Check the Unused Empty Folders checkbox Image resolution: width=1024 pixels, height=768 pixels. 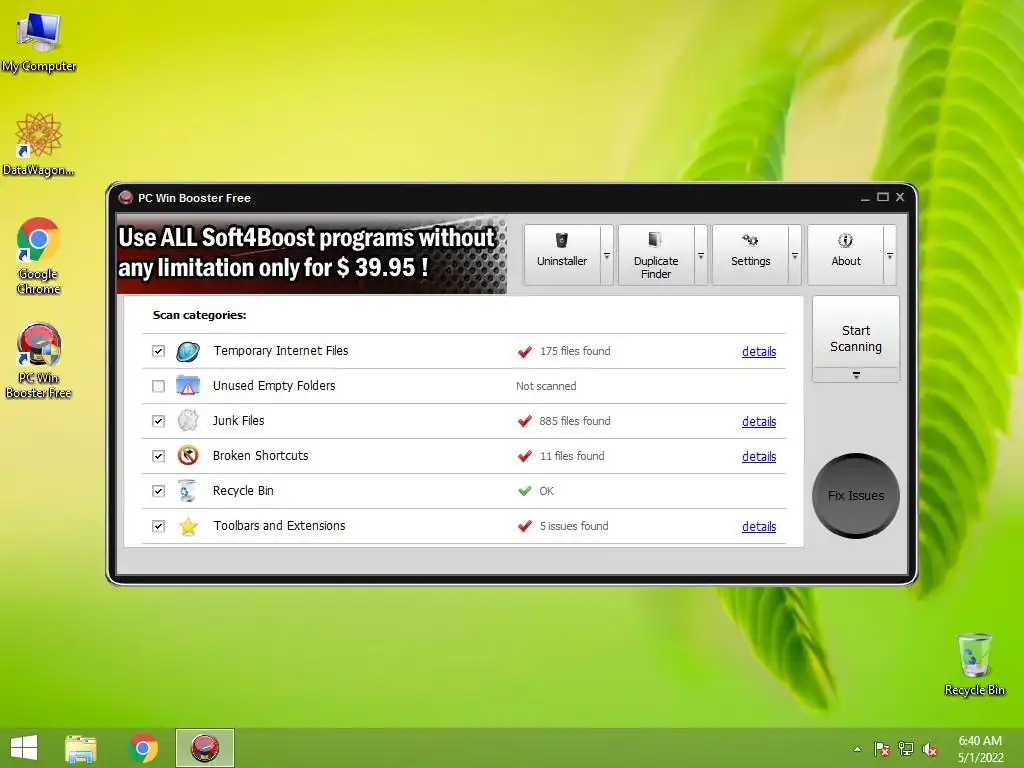(158, 386)
